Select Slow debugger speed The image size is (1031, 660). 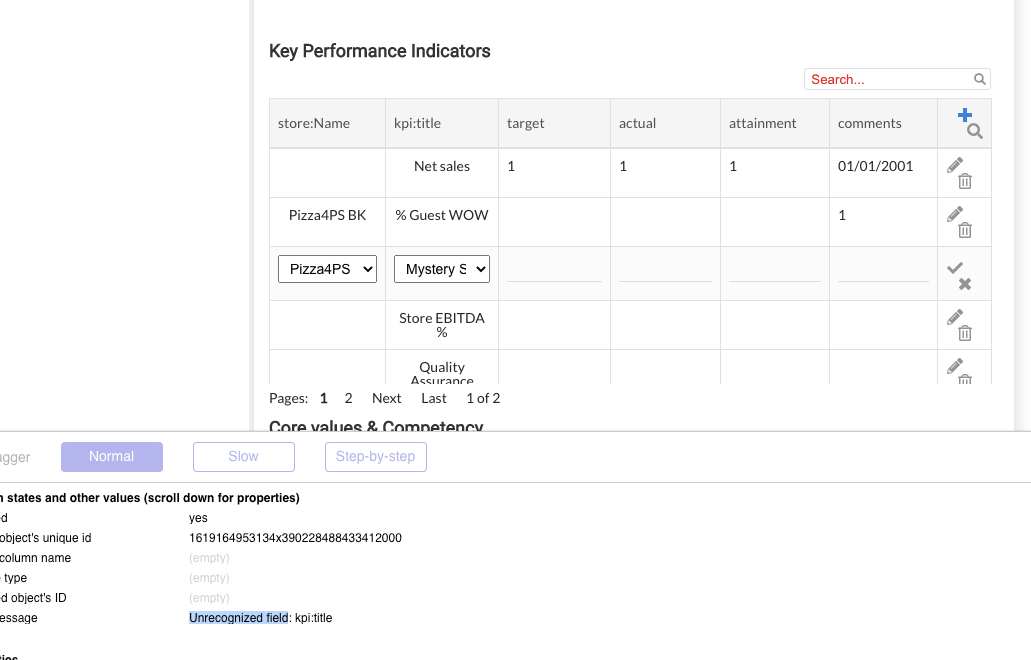[243, 456]
